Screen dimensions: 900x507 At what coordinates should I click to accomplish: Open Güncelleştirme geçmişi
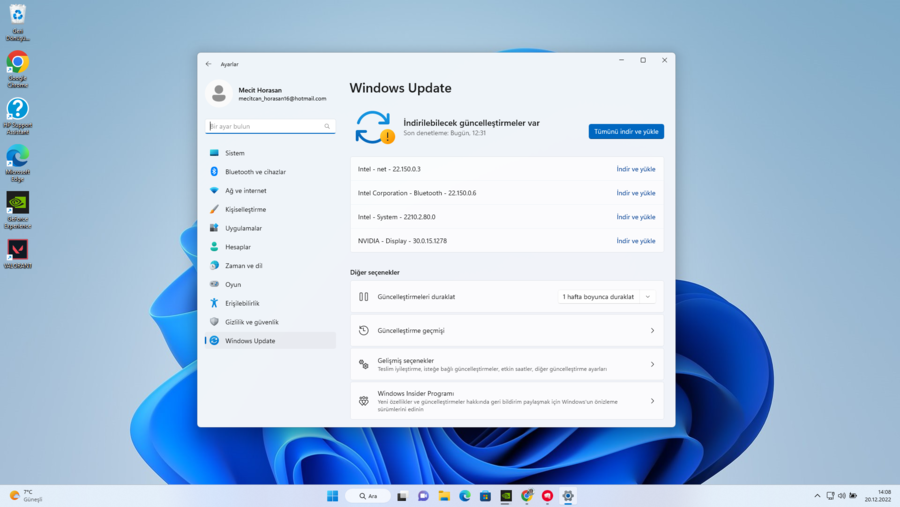coord(507,331)
